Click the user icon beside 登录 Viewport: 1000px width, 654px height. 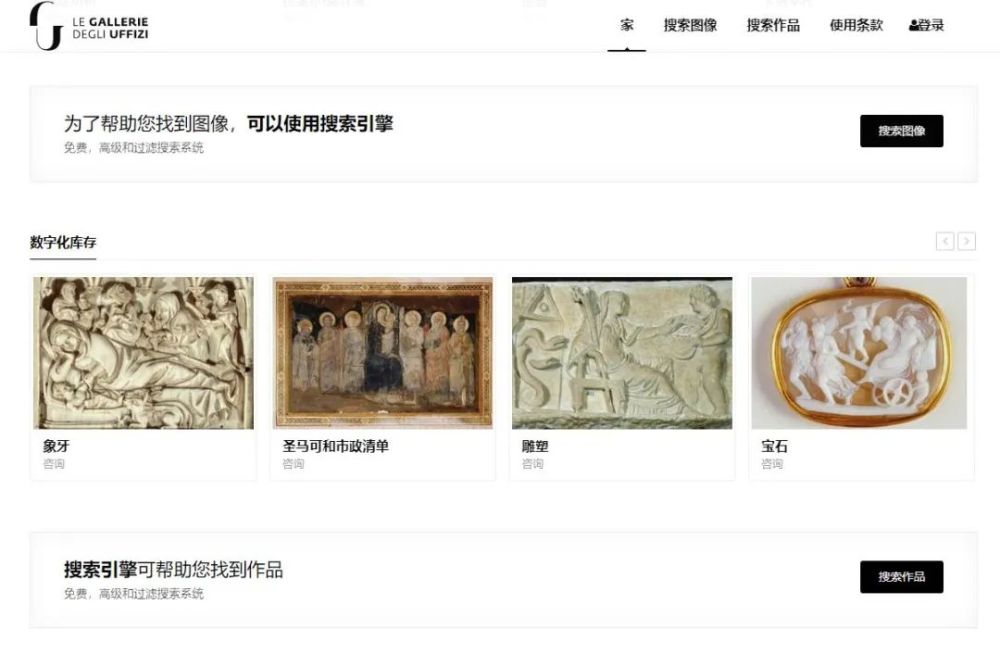[x=913, y=26]
